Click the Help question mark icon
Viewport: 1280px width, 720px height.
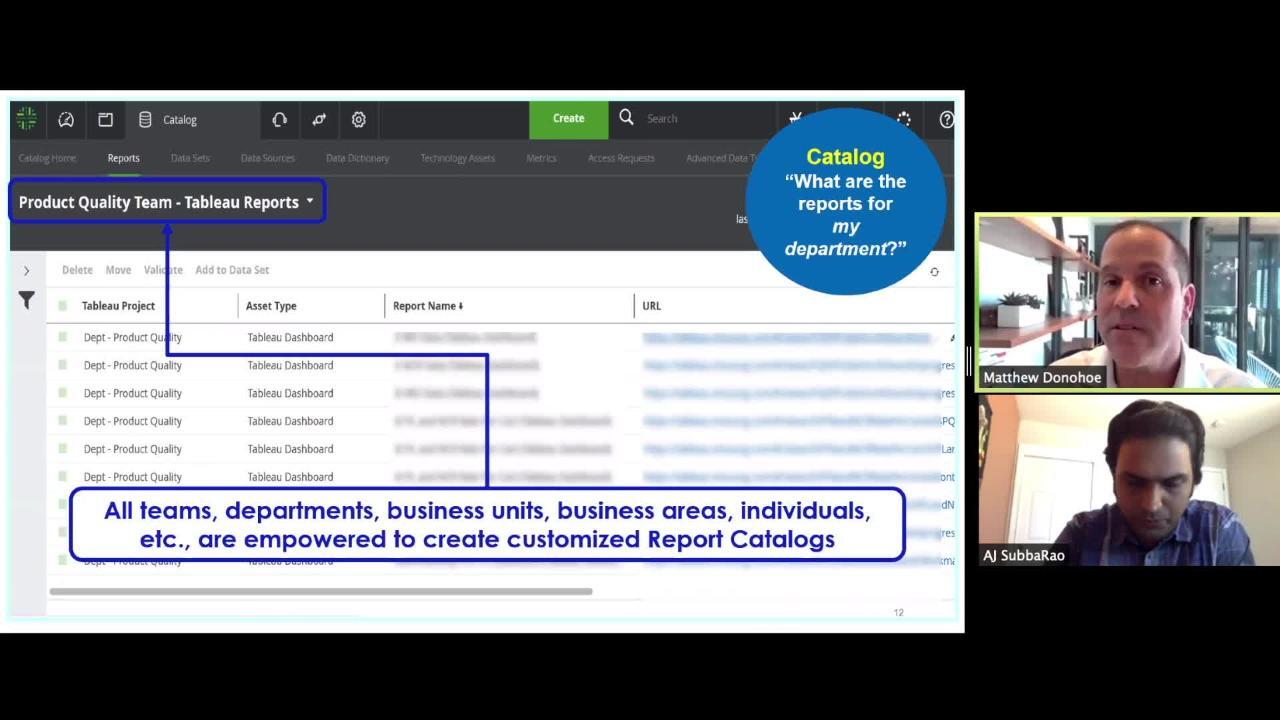click(x=946, y=119)
